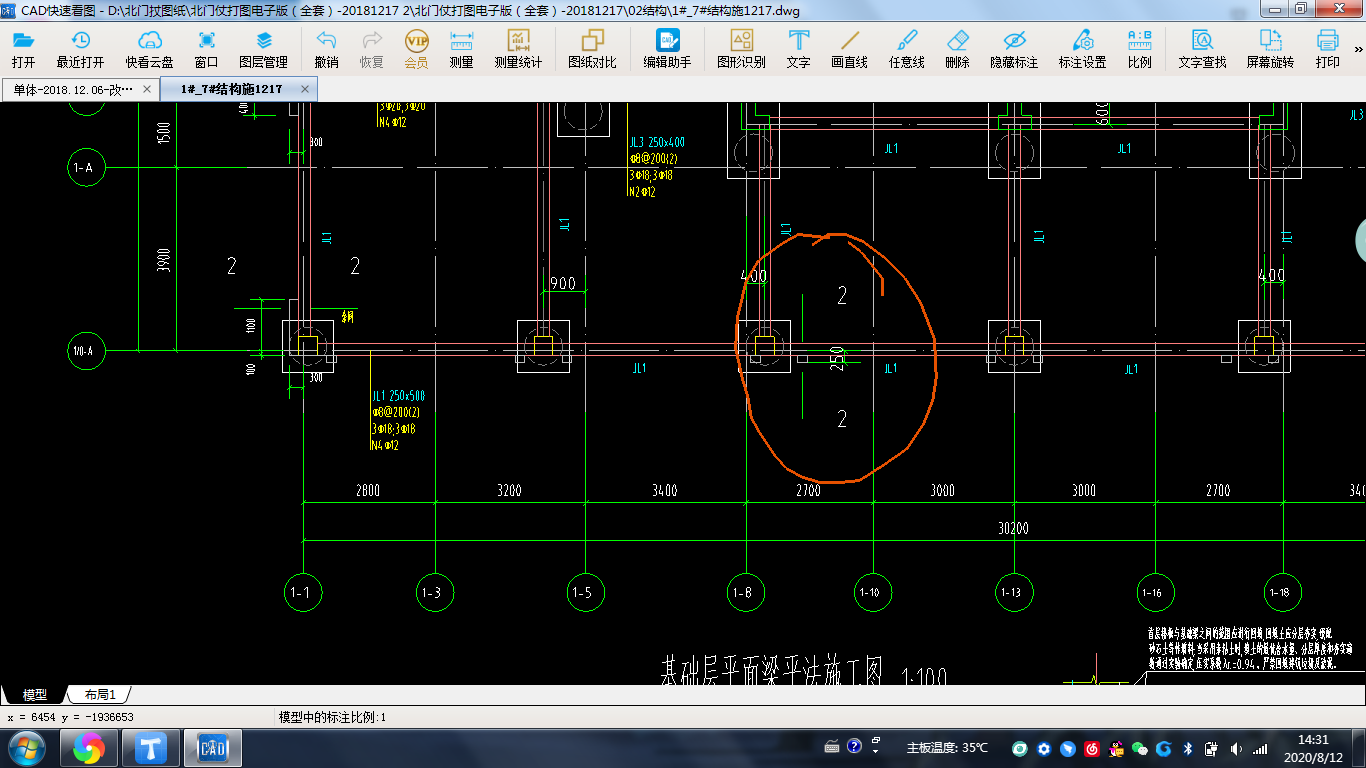
Task: Open 图层管理 layer manager
Action: [263, 49]
